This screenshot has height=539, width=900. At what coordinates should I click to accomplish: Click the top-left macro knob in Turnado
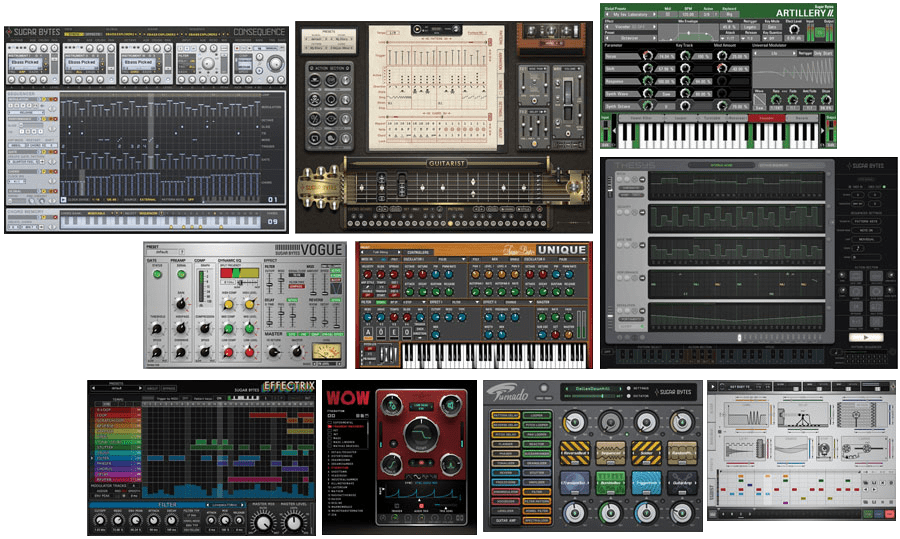click(575, 422)
